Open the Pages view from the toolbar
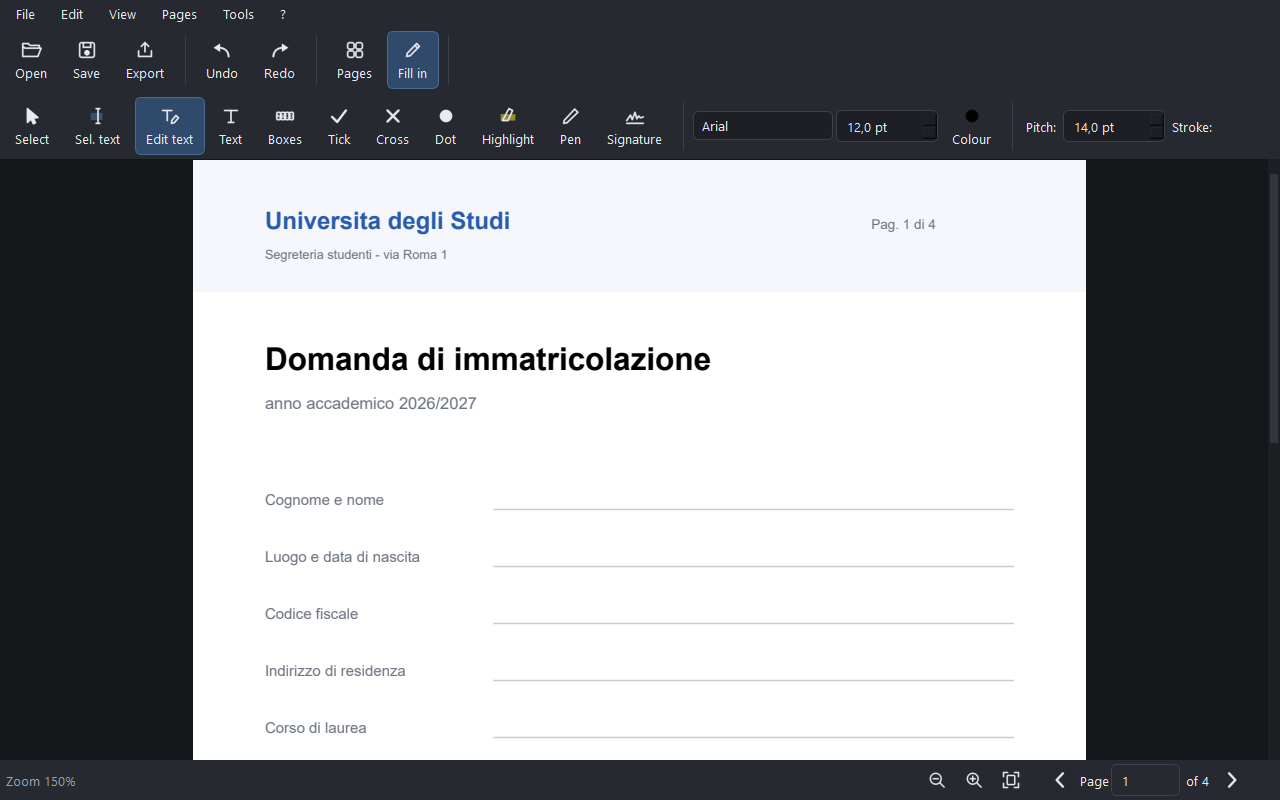The image size is (1280, 800). tap(354, 60)
